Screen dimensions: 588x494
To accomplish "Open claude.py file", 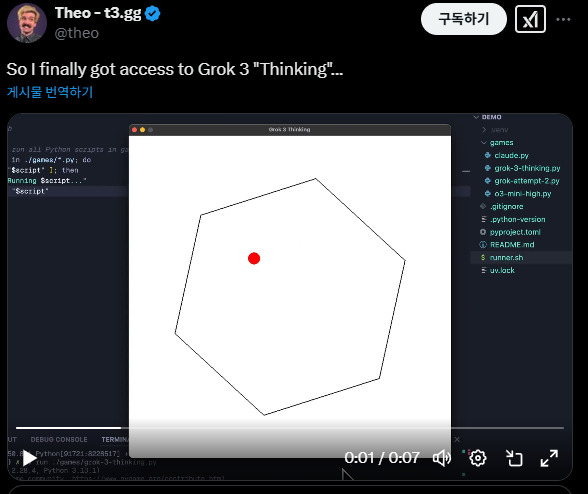I will point(511,155).
